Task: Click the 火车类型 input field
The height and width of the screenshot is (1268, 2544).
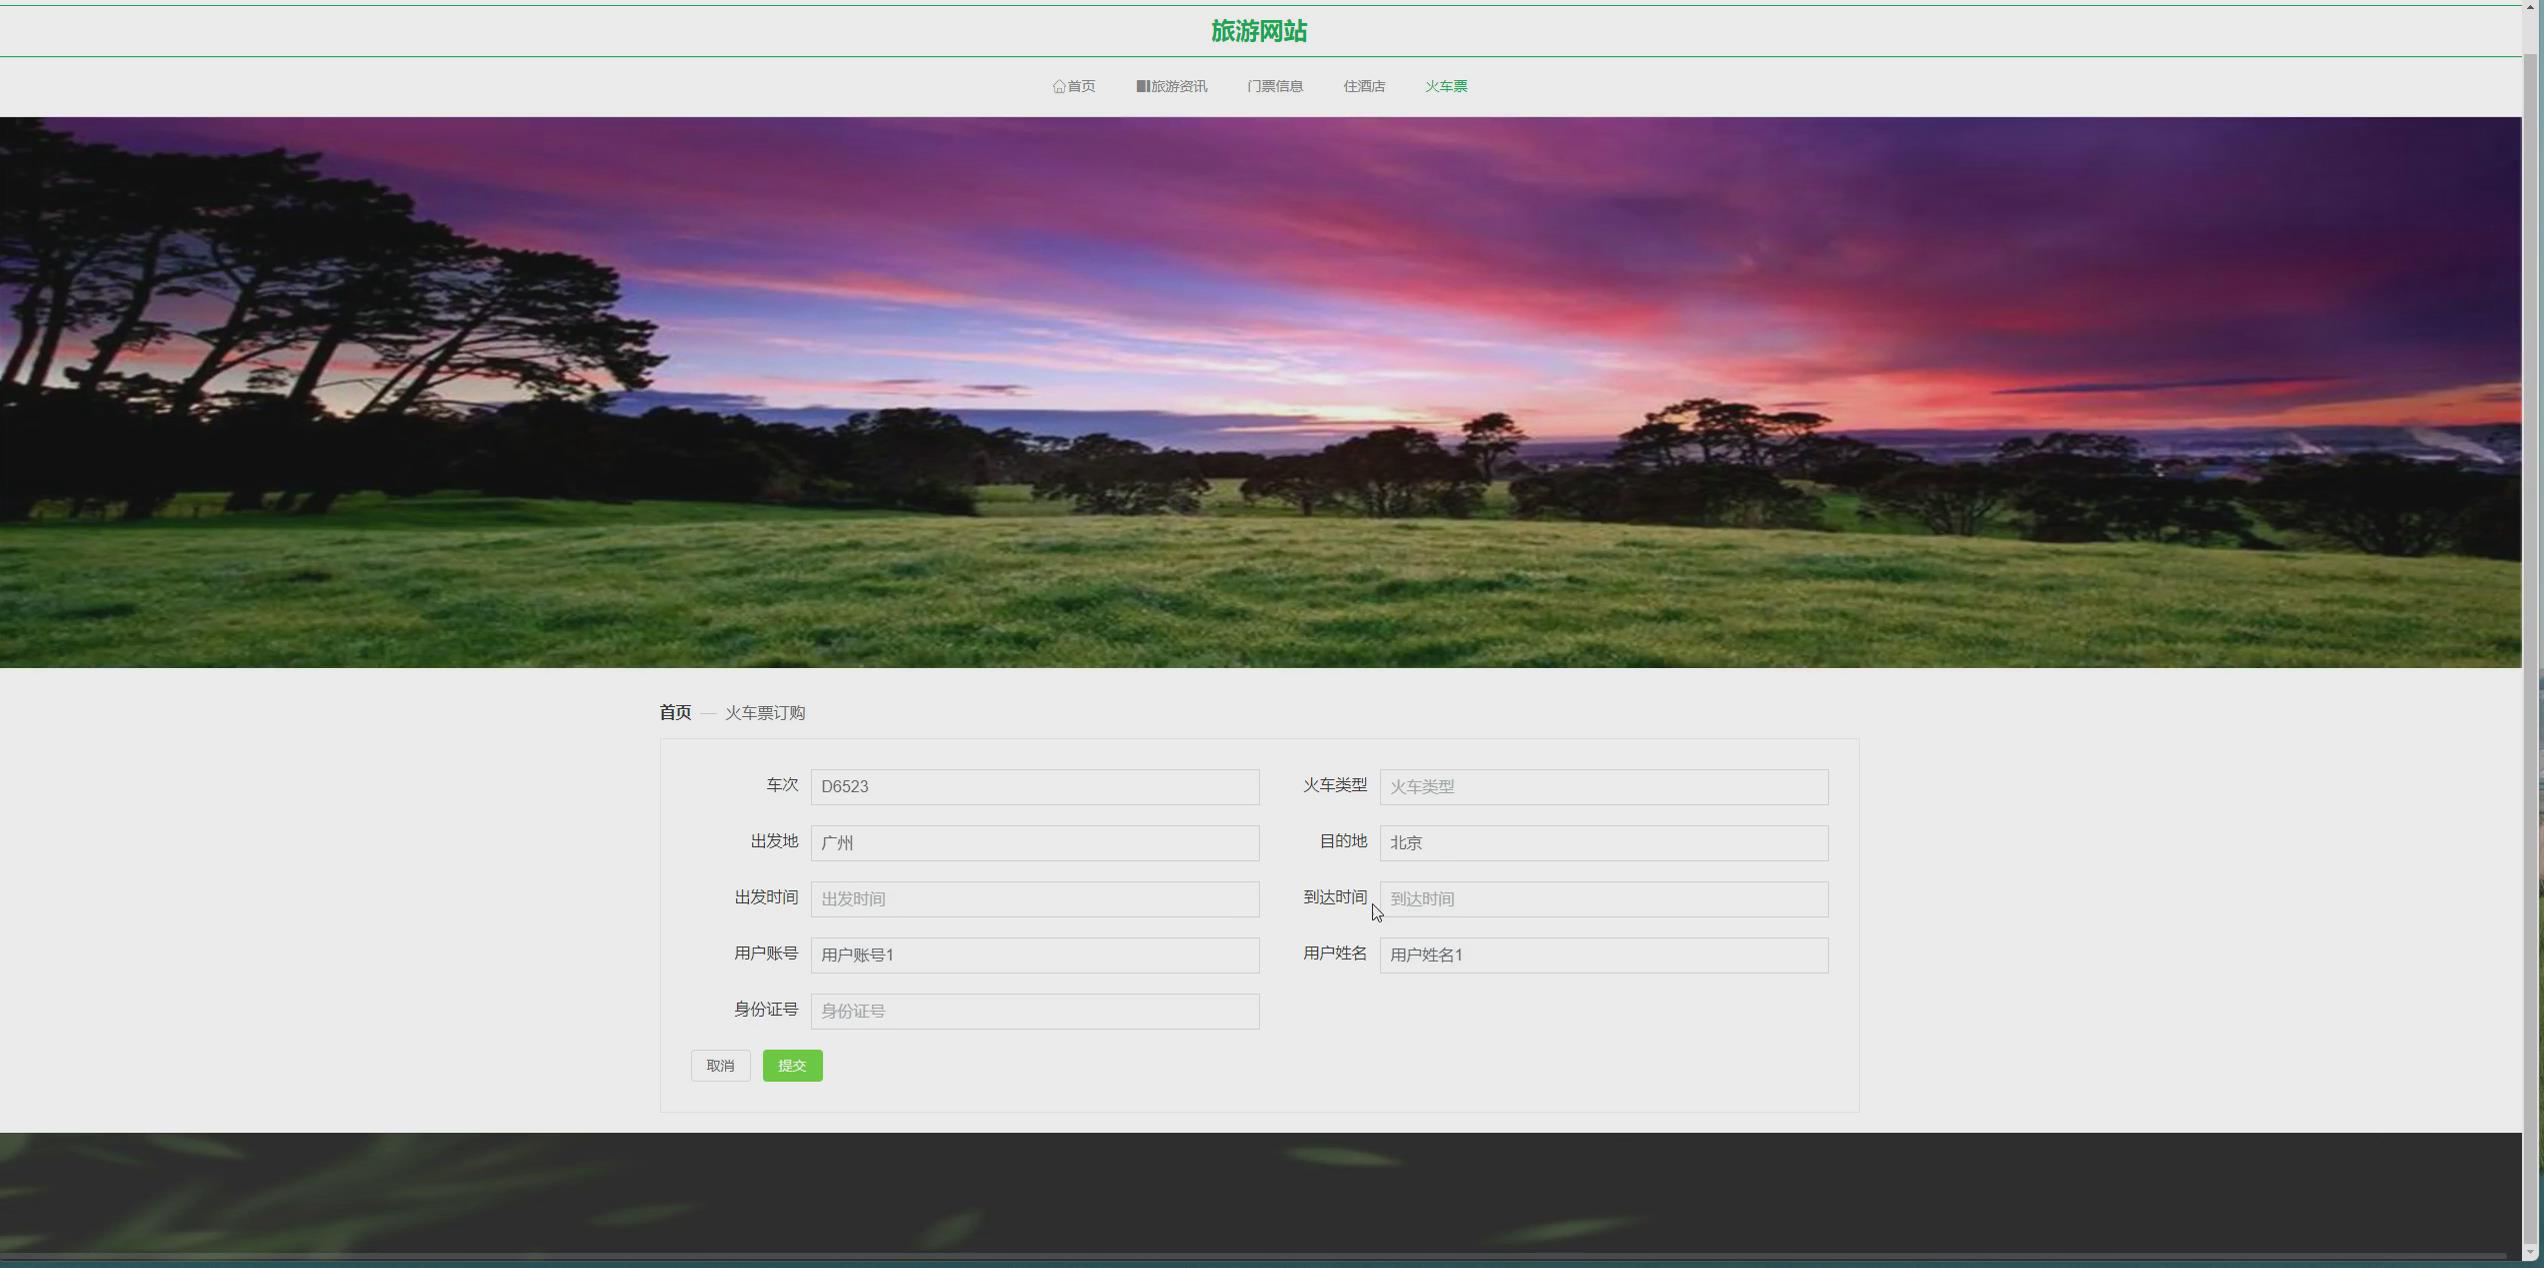Action: [x=1604, y=786]
